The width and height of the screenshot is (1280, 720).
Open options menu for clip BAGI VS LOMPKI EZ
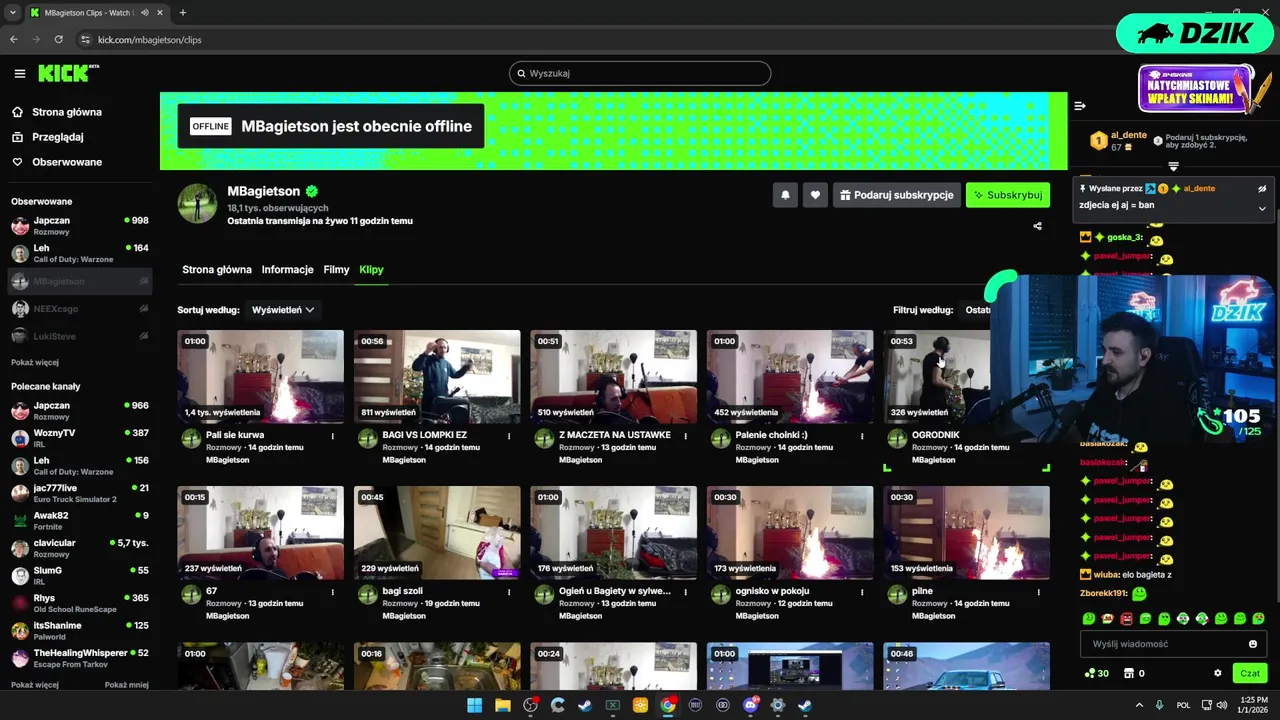pos(509,436)
